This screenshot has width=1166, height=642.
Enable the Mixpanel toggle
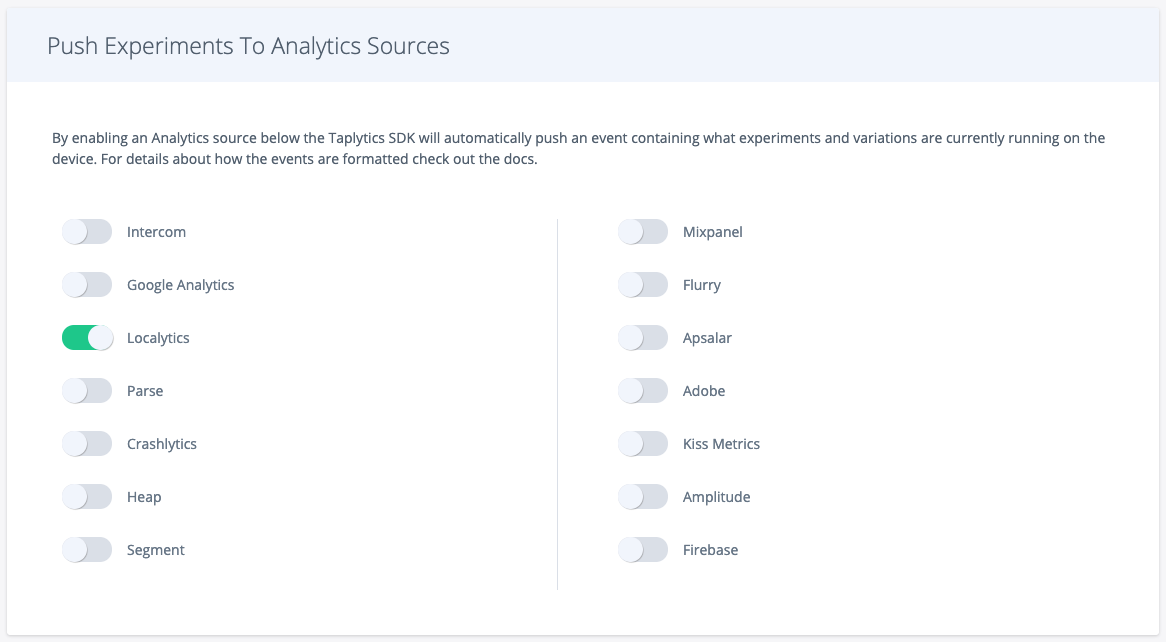tap(643, 232)
